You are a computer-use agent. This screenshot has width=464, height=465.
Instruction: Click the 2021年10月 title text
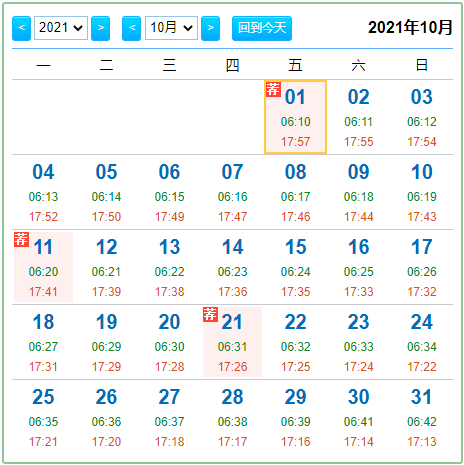coord(410,28)
